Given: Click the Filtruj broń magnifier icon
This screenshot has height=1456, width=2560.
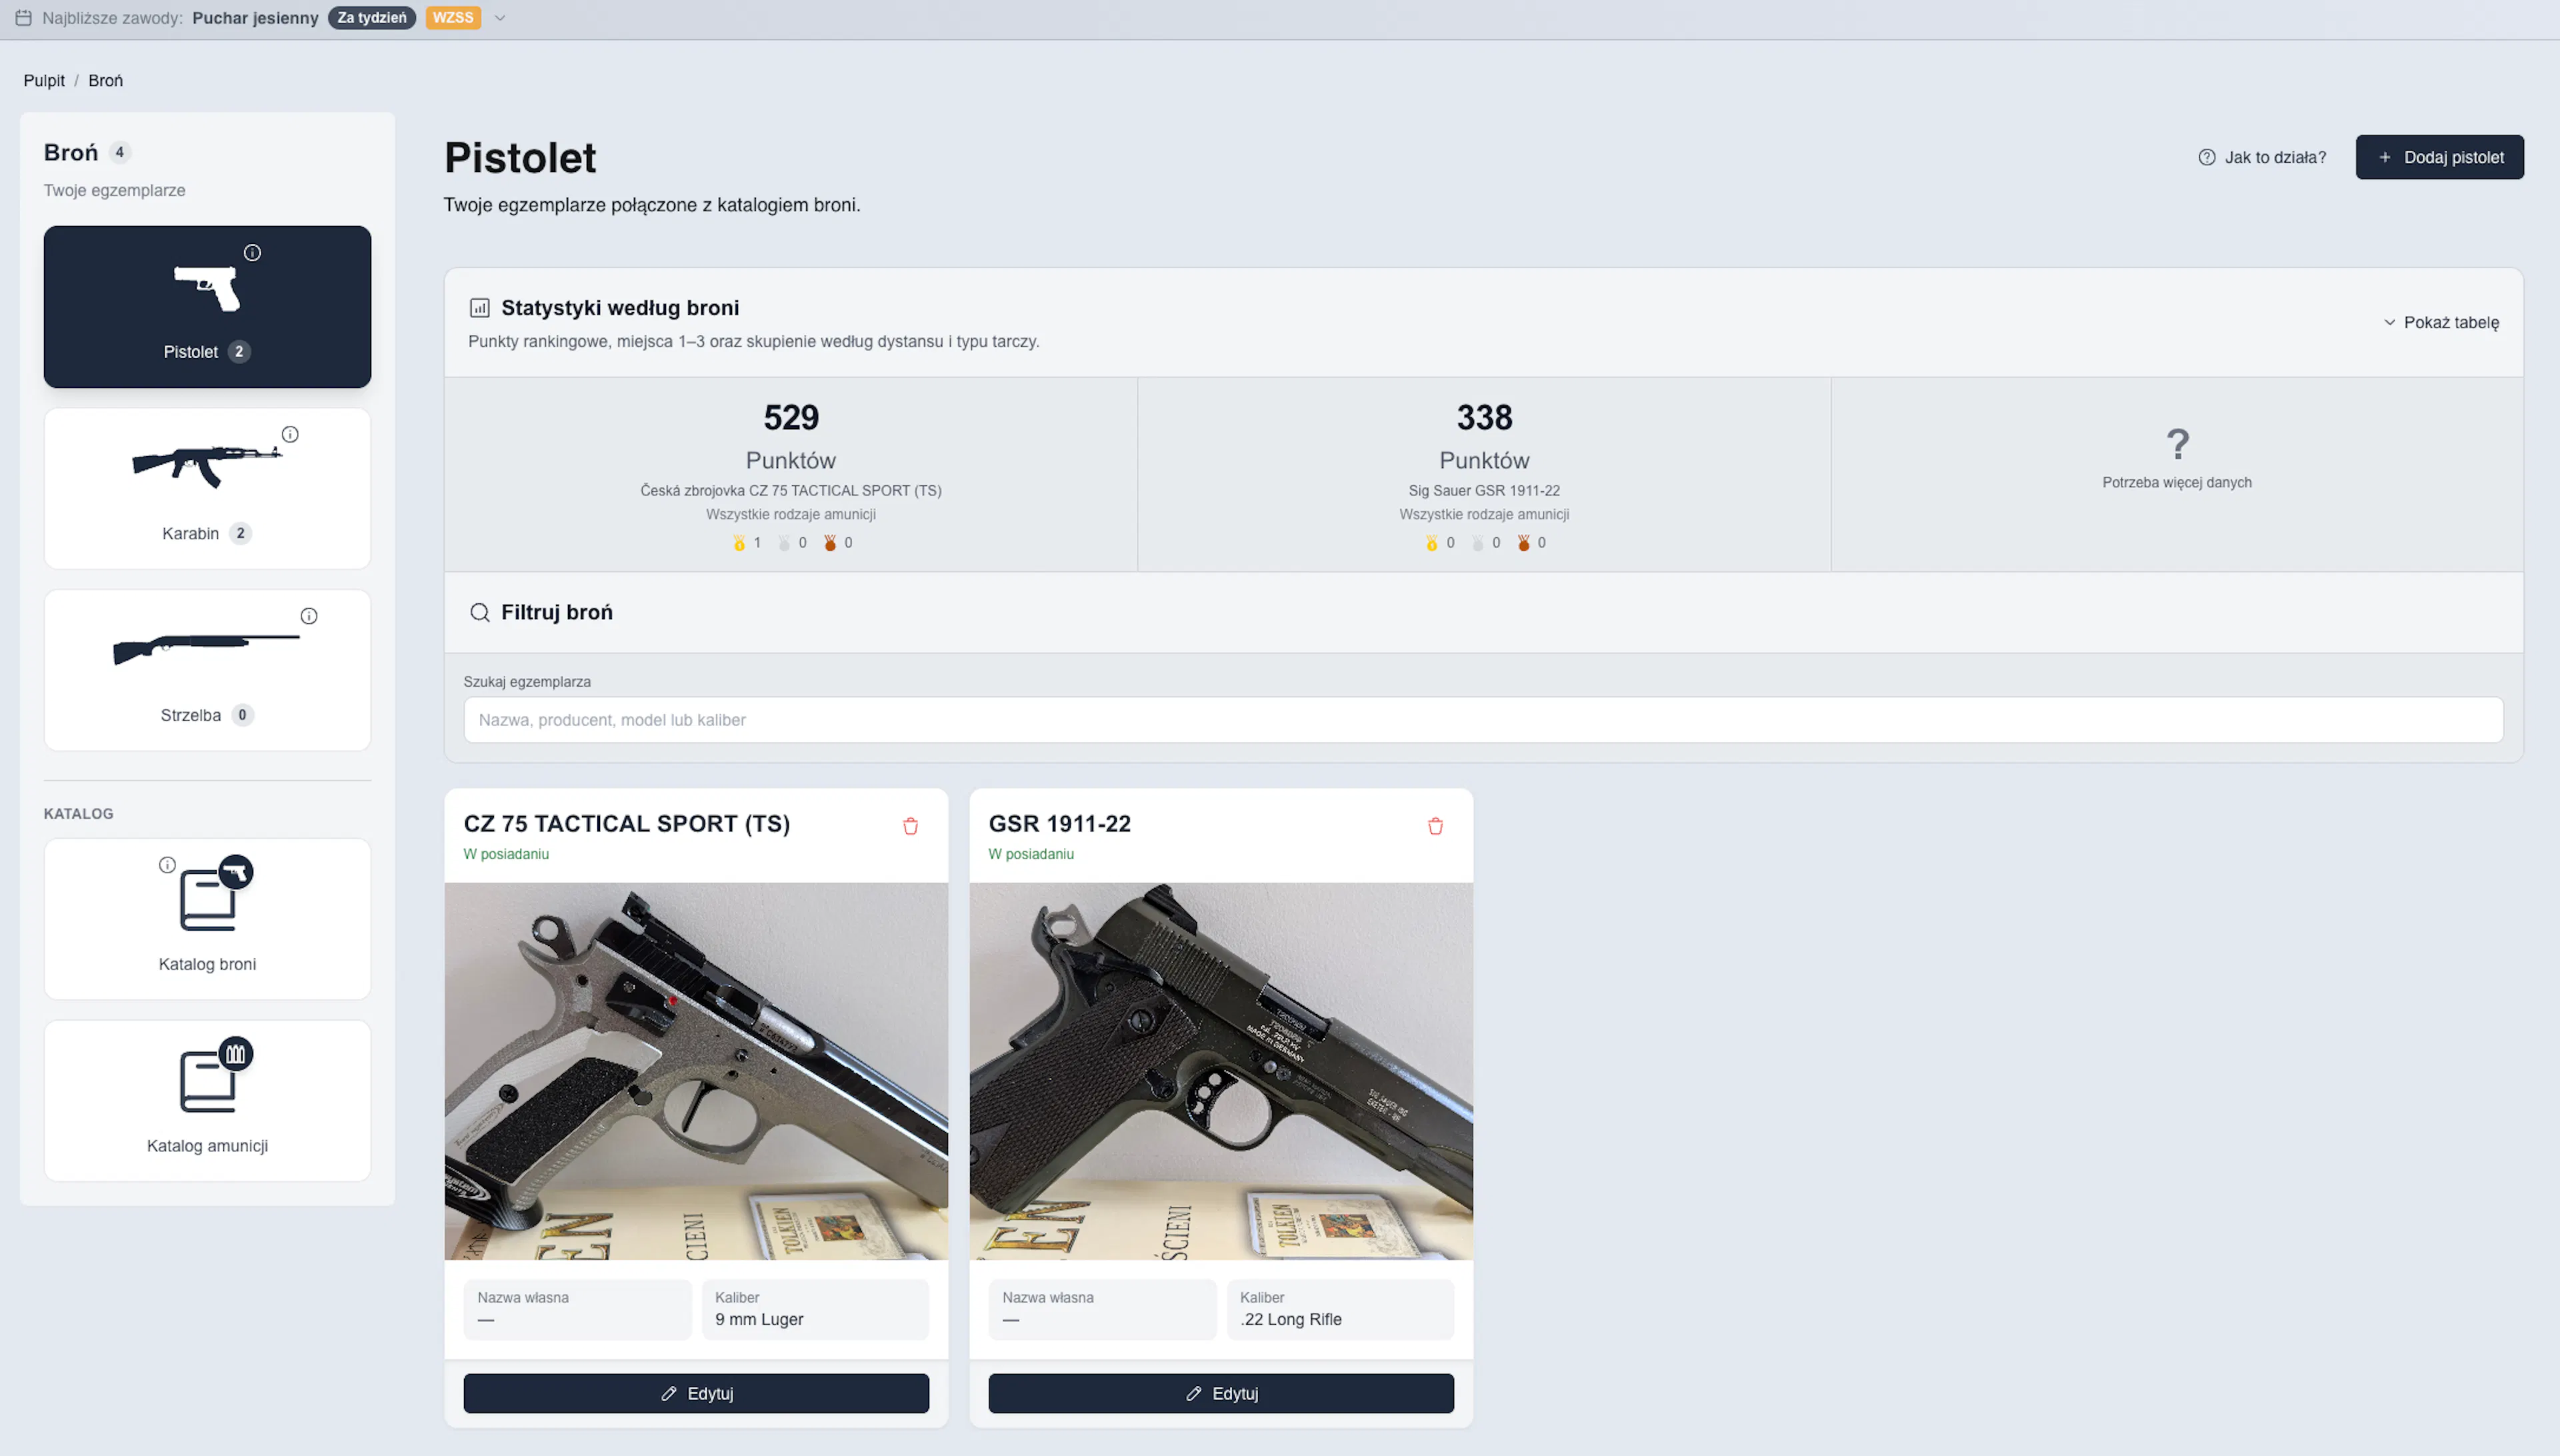Looking at the screenshot, I should [x=480, y=612].
